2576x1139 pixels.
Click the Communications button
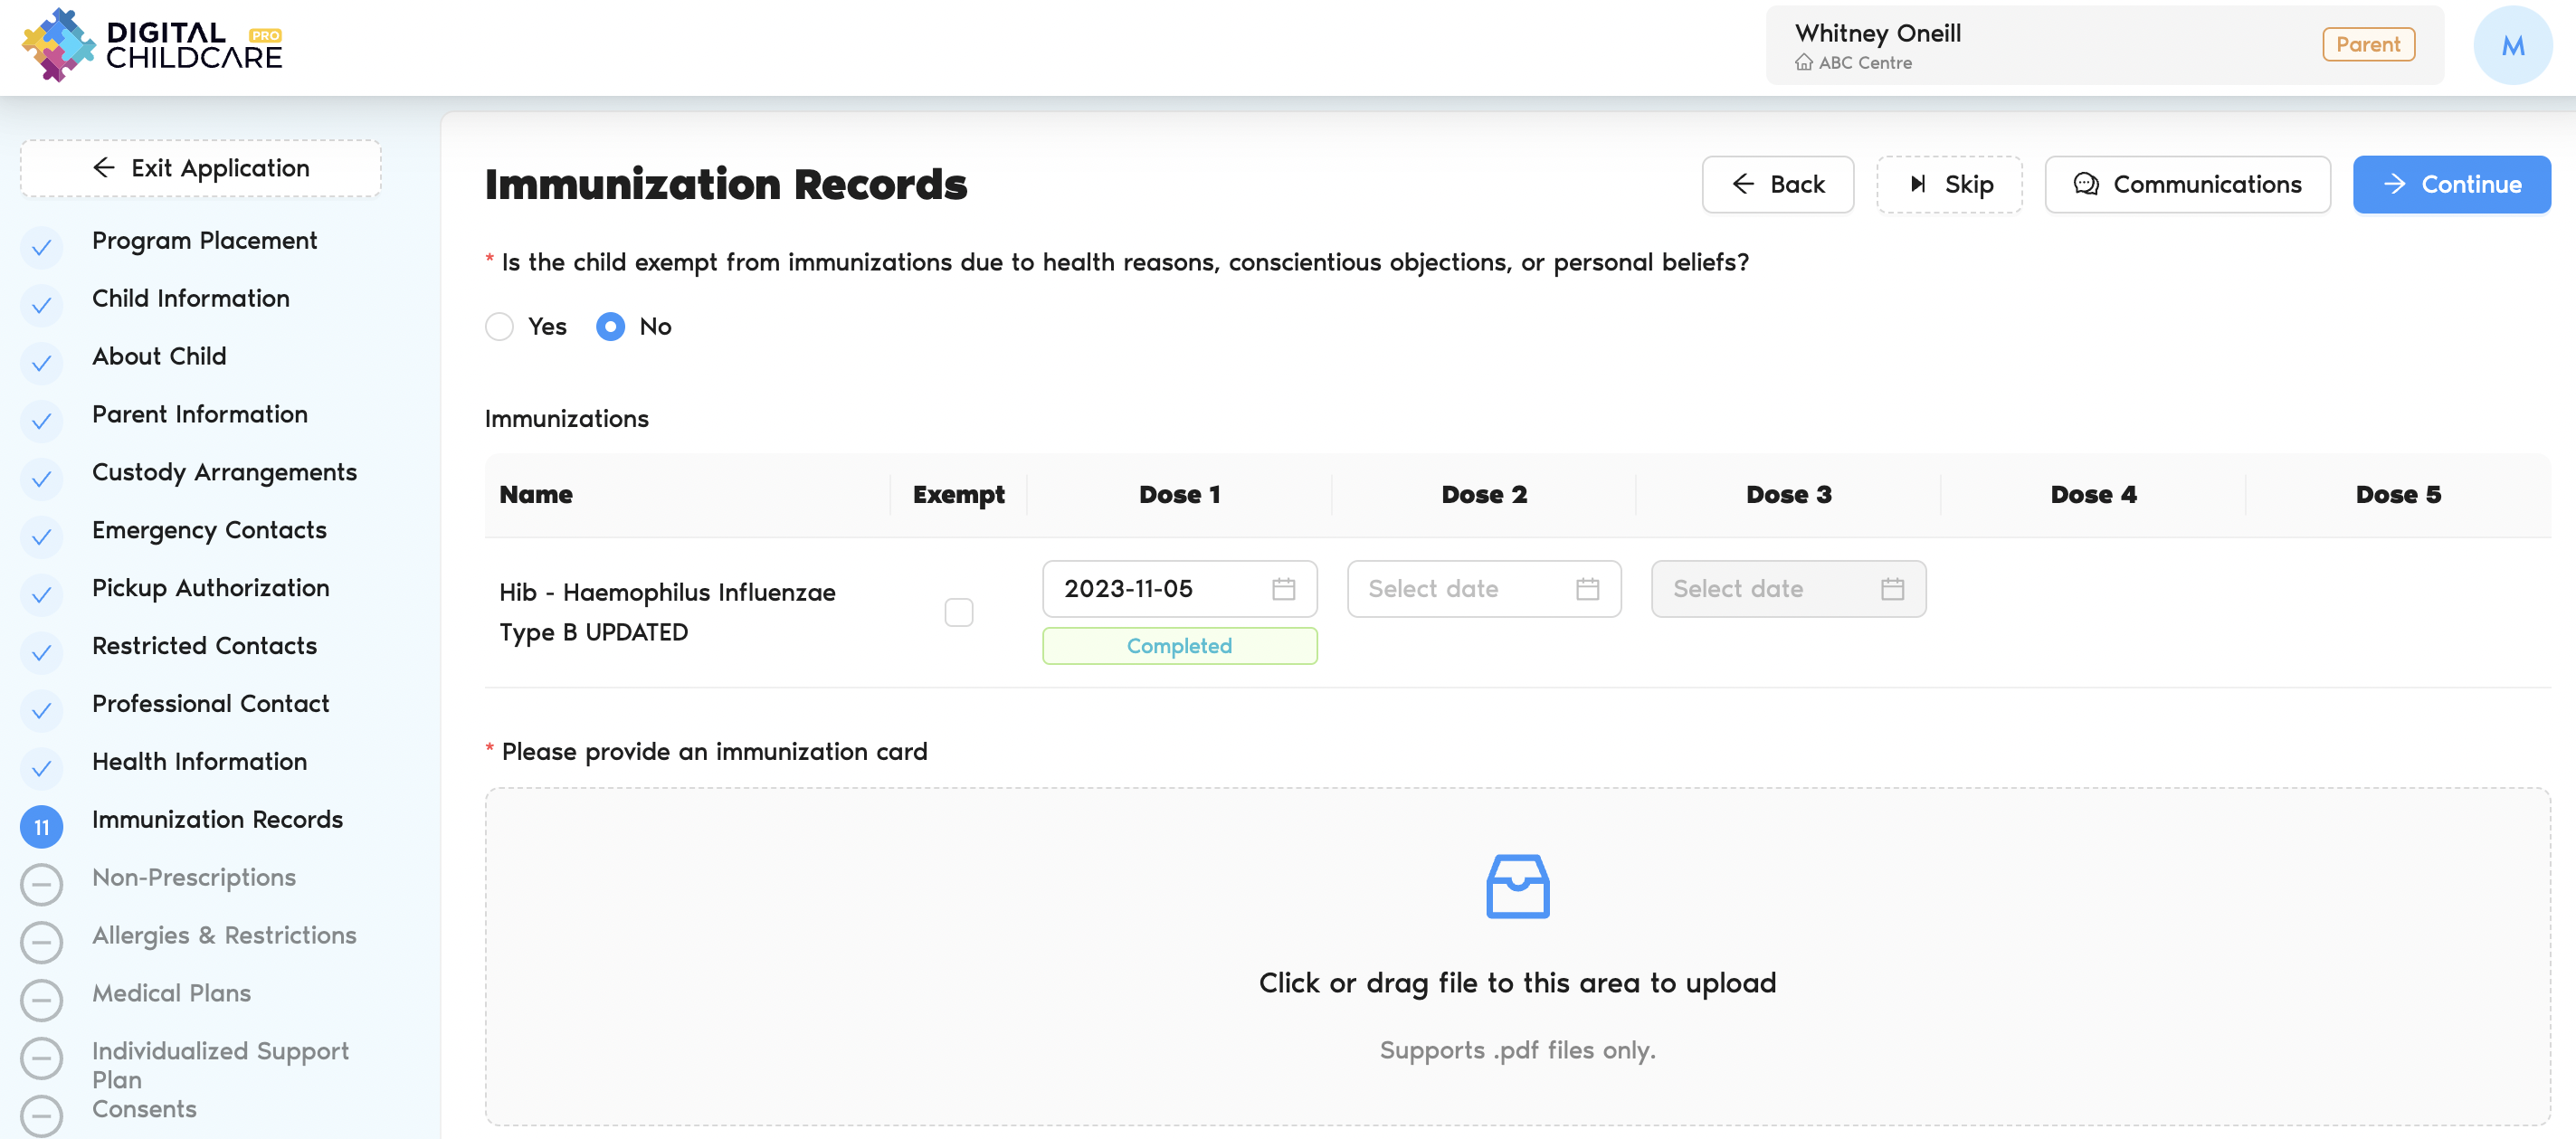click(x=2187, y=184)
